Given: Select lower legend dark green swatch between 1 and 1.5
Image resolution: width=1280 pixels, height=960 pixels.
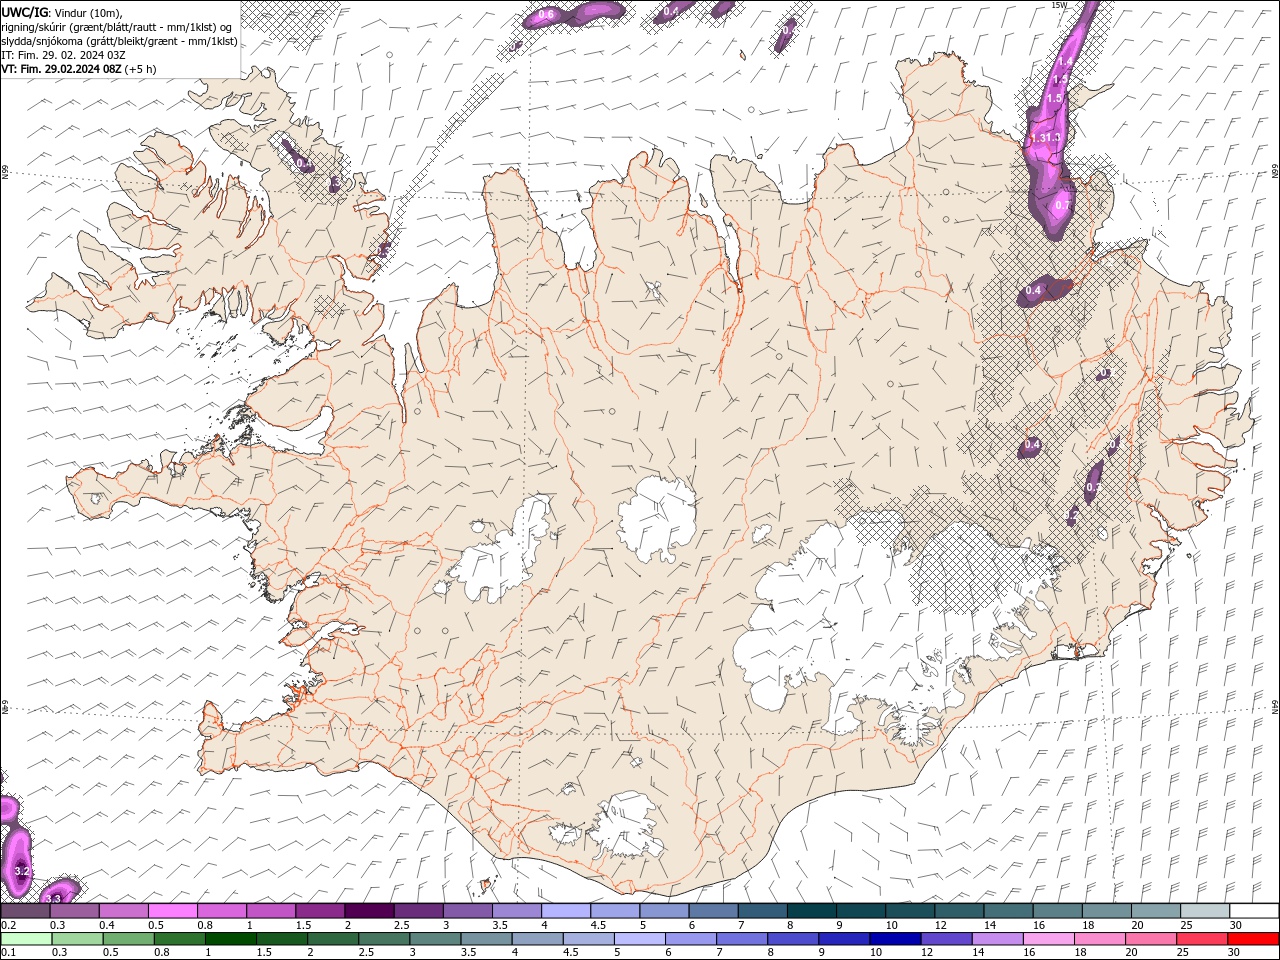Looking at the screenshot, I should [230, 939].
